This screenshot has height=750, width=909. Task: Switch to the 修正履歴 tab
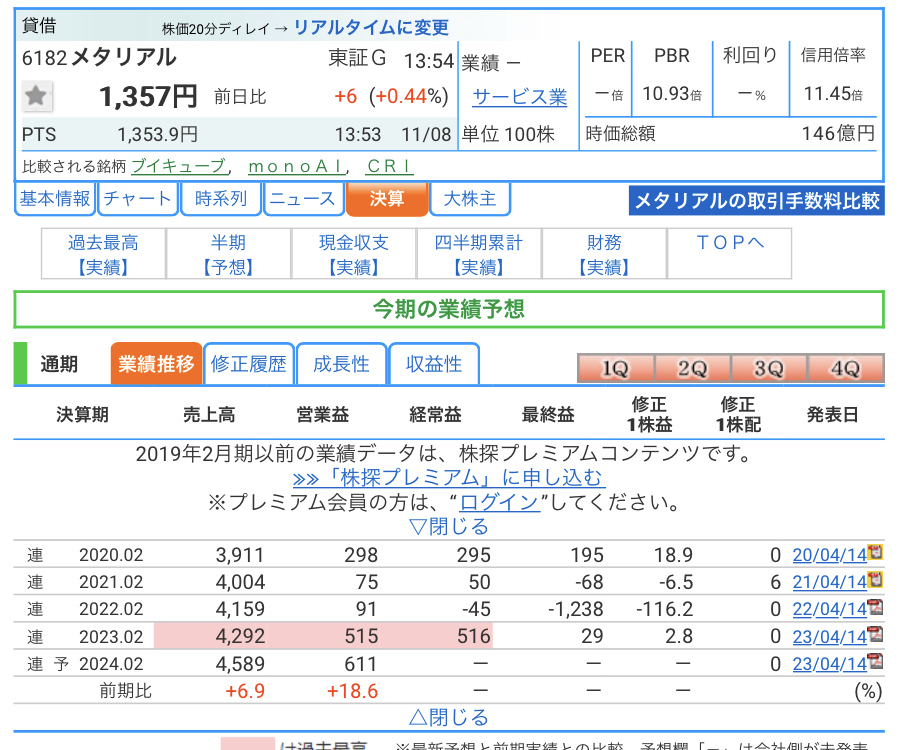point(249,364)
